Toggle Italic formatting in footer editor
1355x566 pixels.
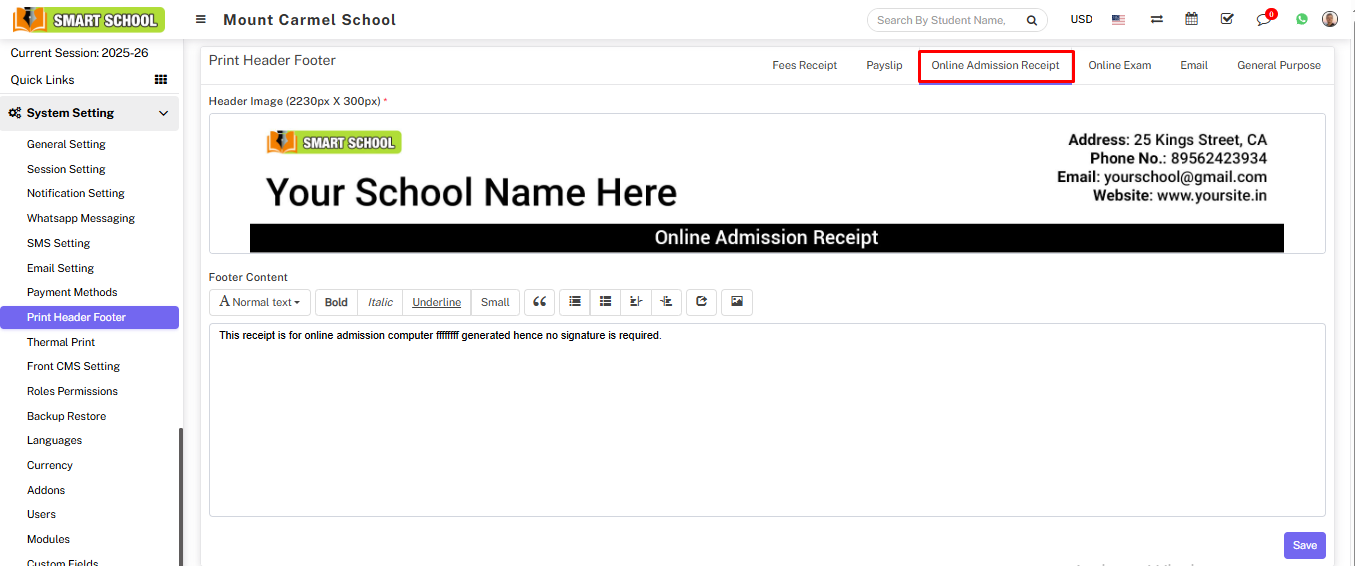380,302
